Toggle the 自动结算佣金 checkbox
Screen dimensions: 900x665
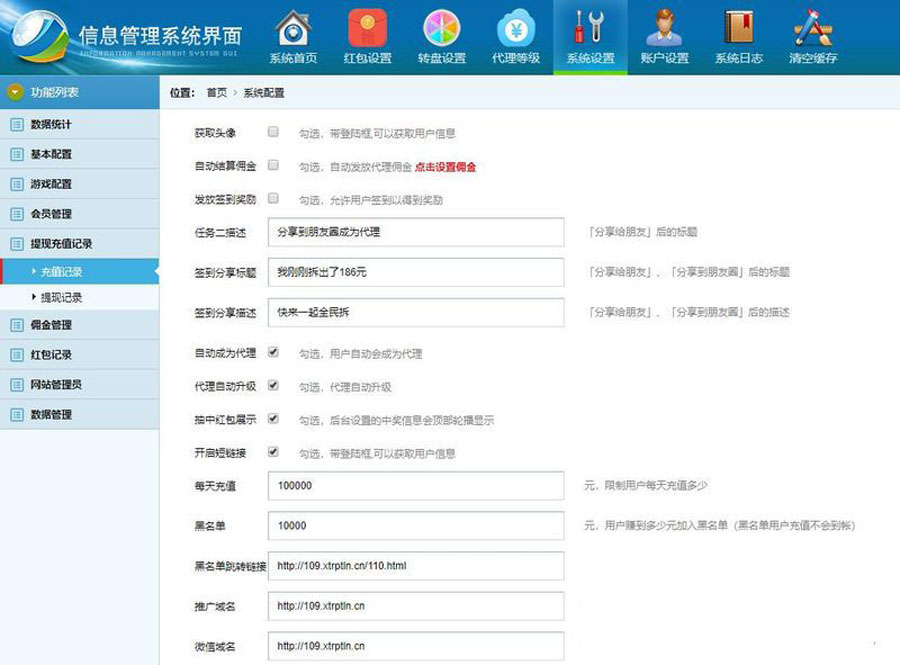(x=273, y=166)
